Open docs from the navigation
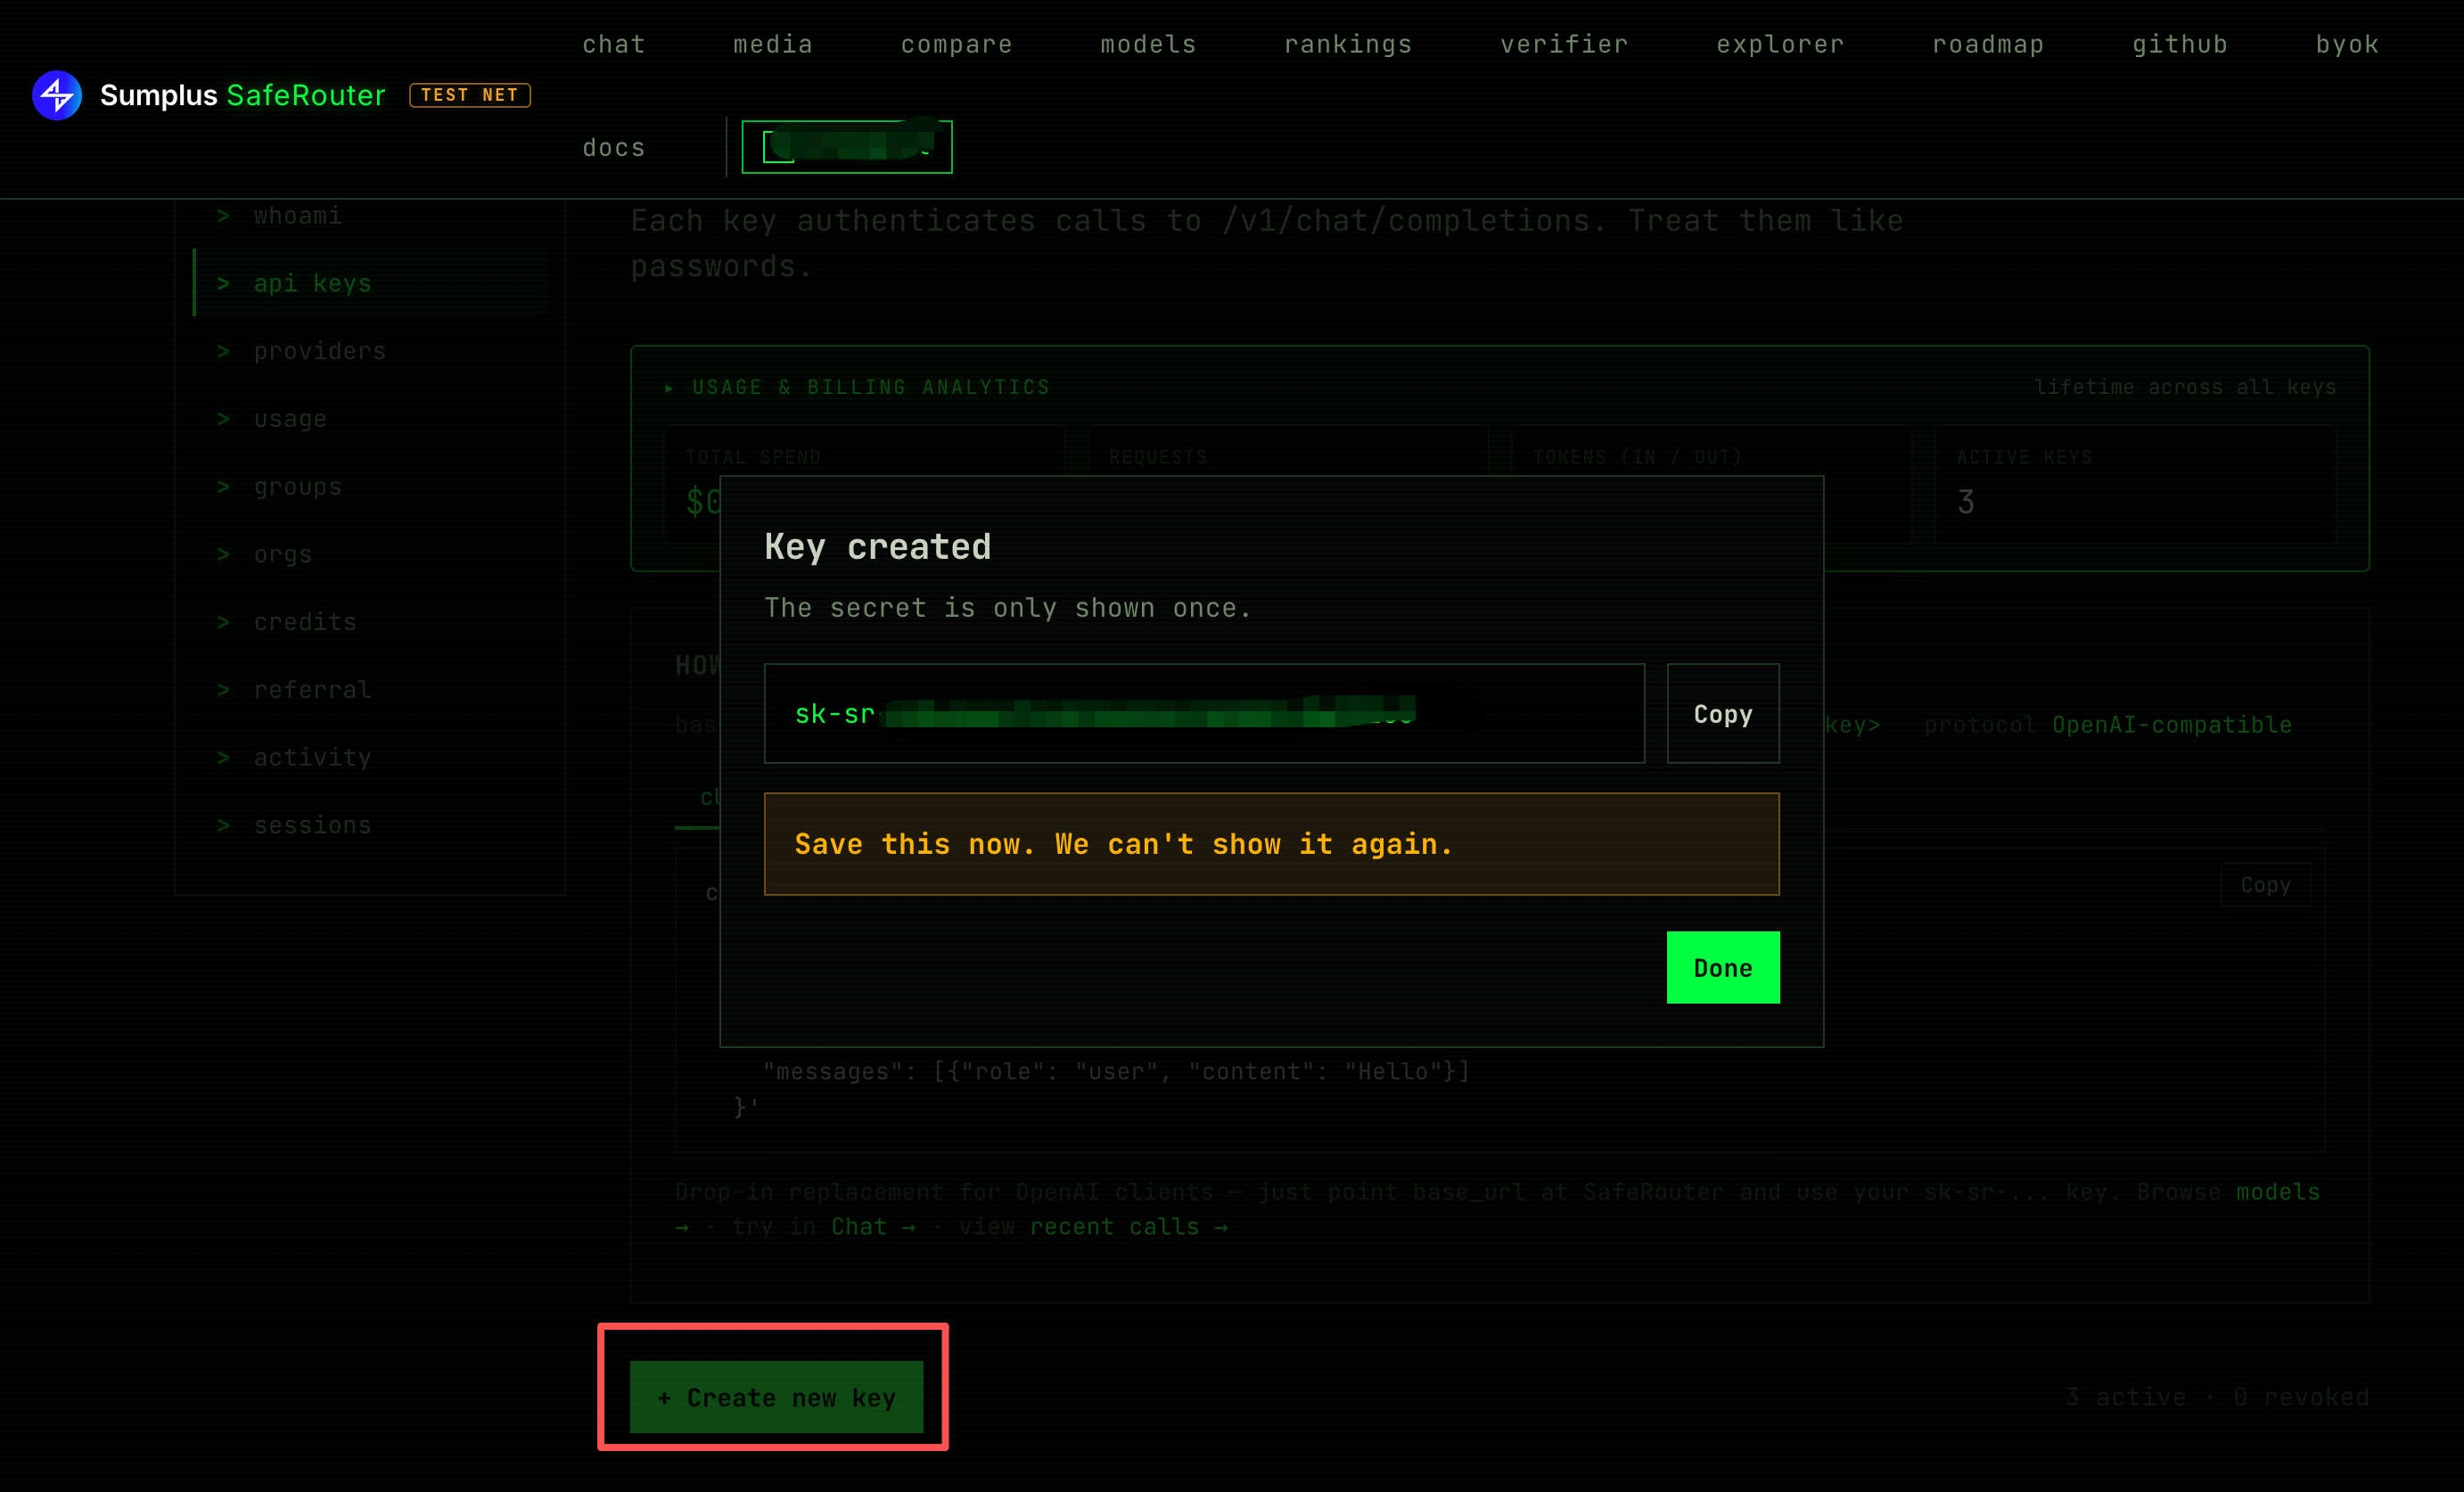 (614, 147)
